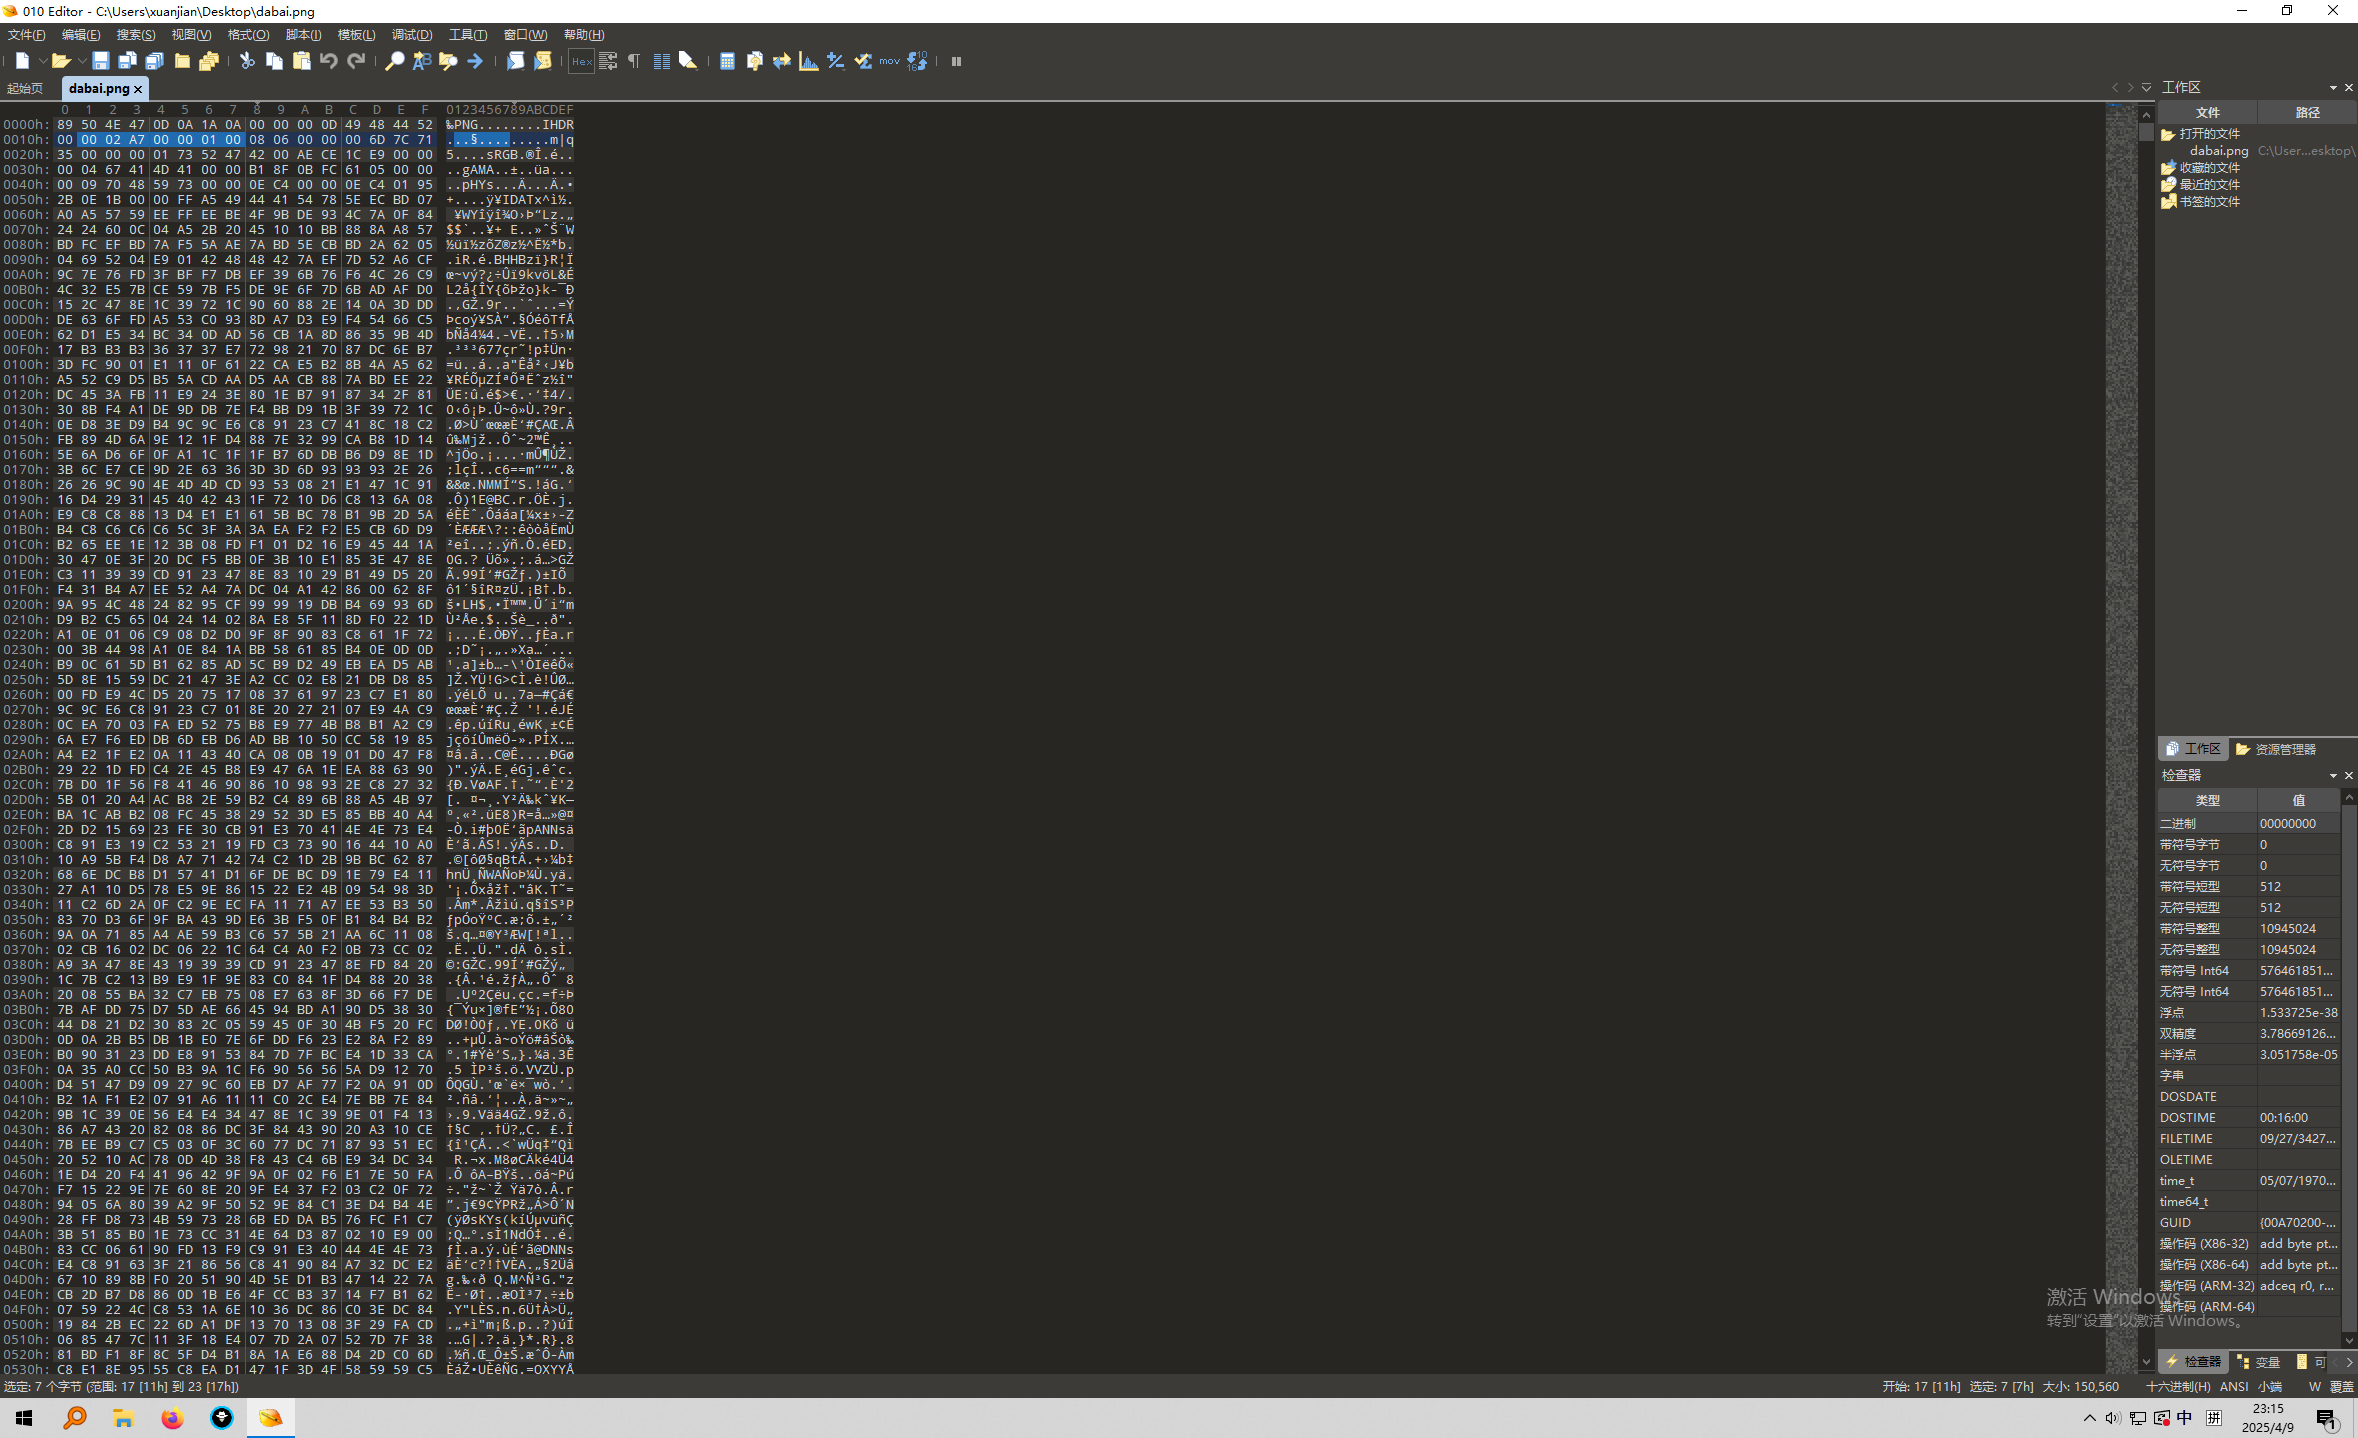The image size is (2358, 1438).
Task: Open the Histogram tool icon
Action: [808, 62]
